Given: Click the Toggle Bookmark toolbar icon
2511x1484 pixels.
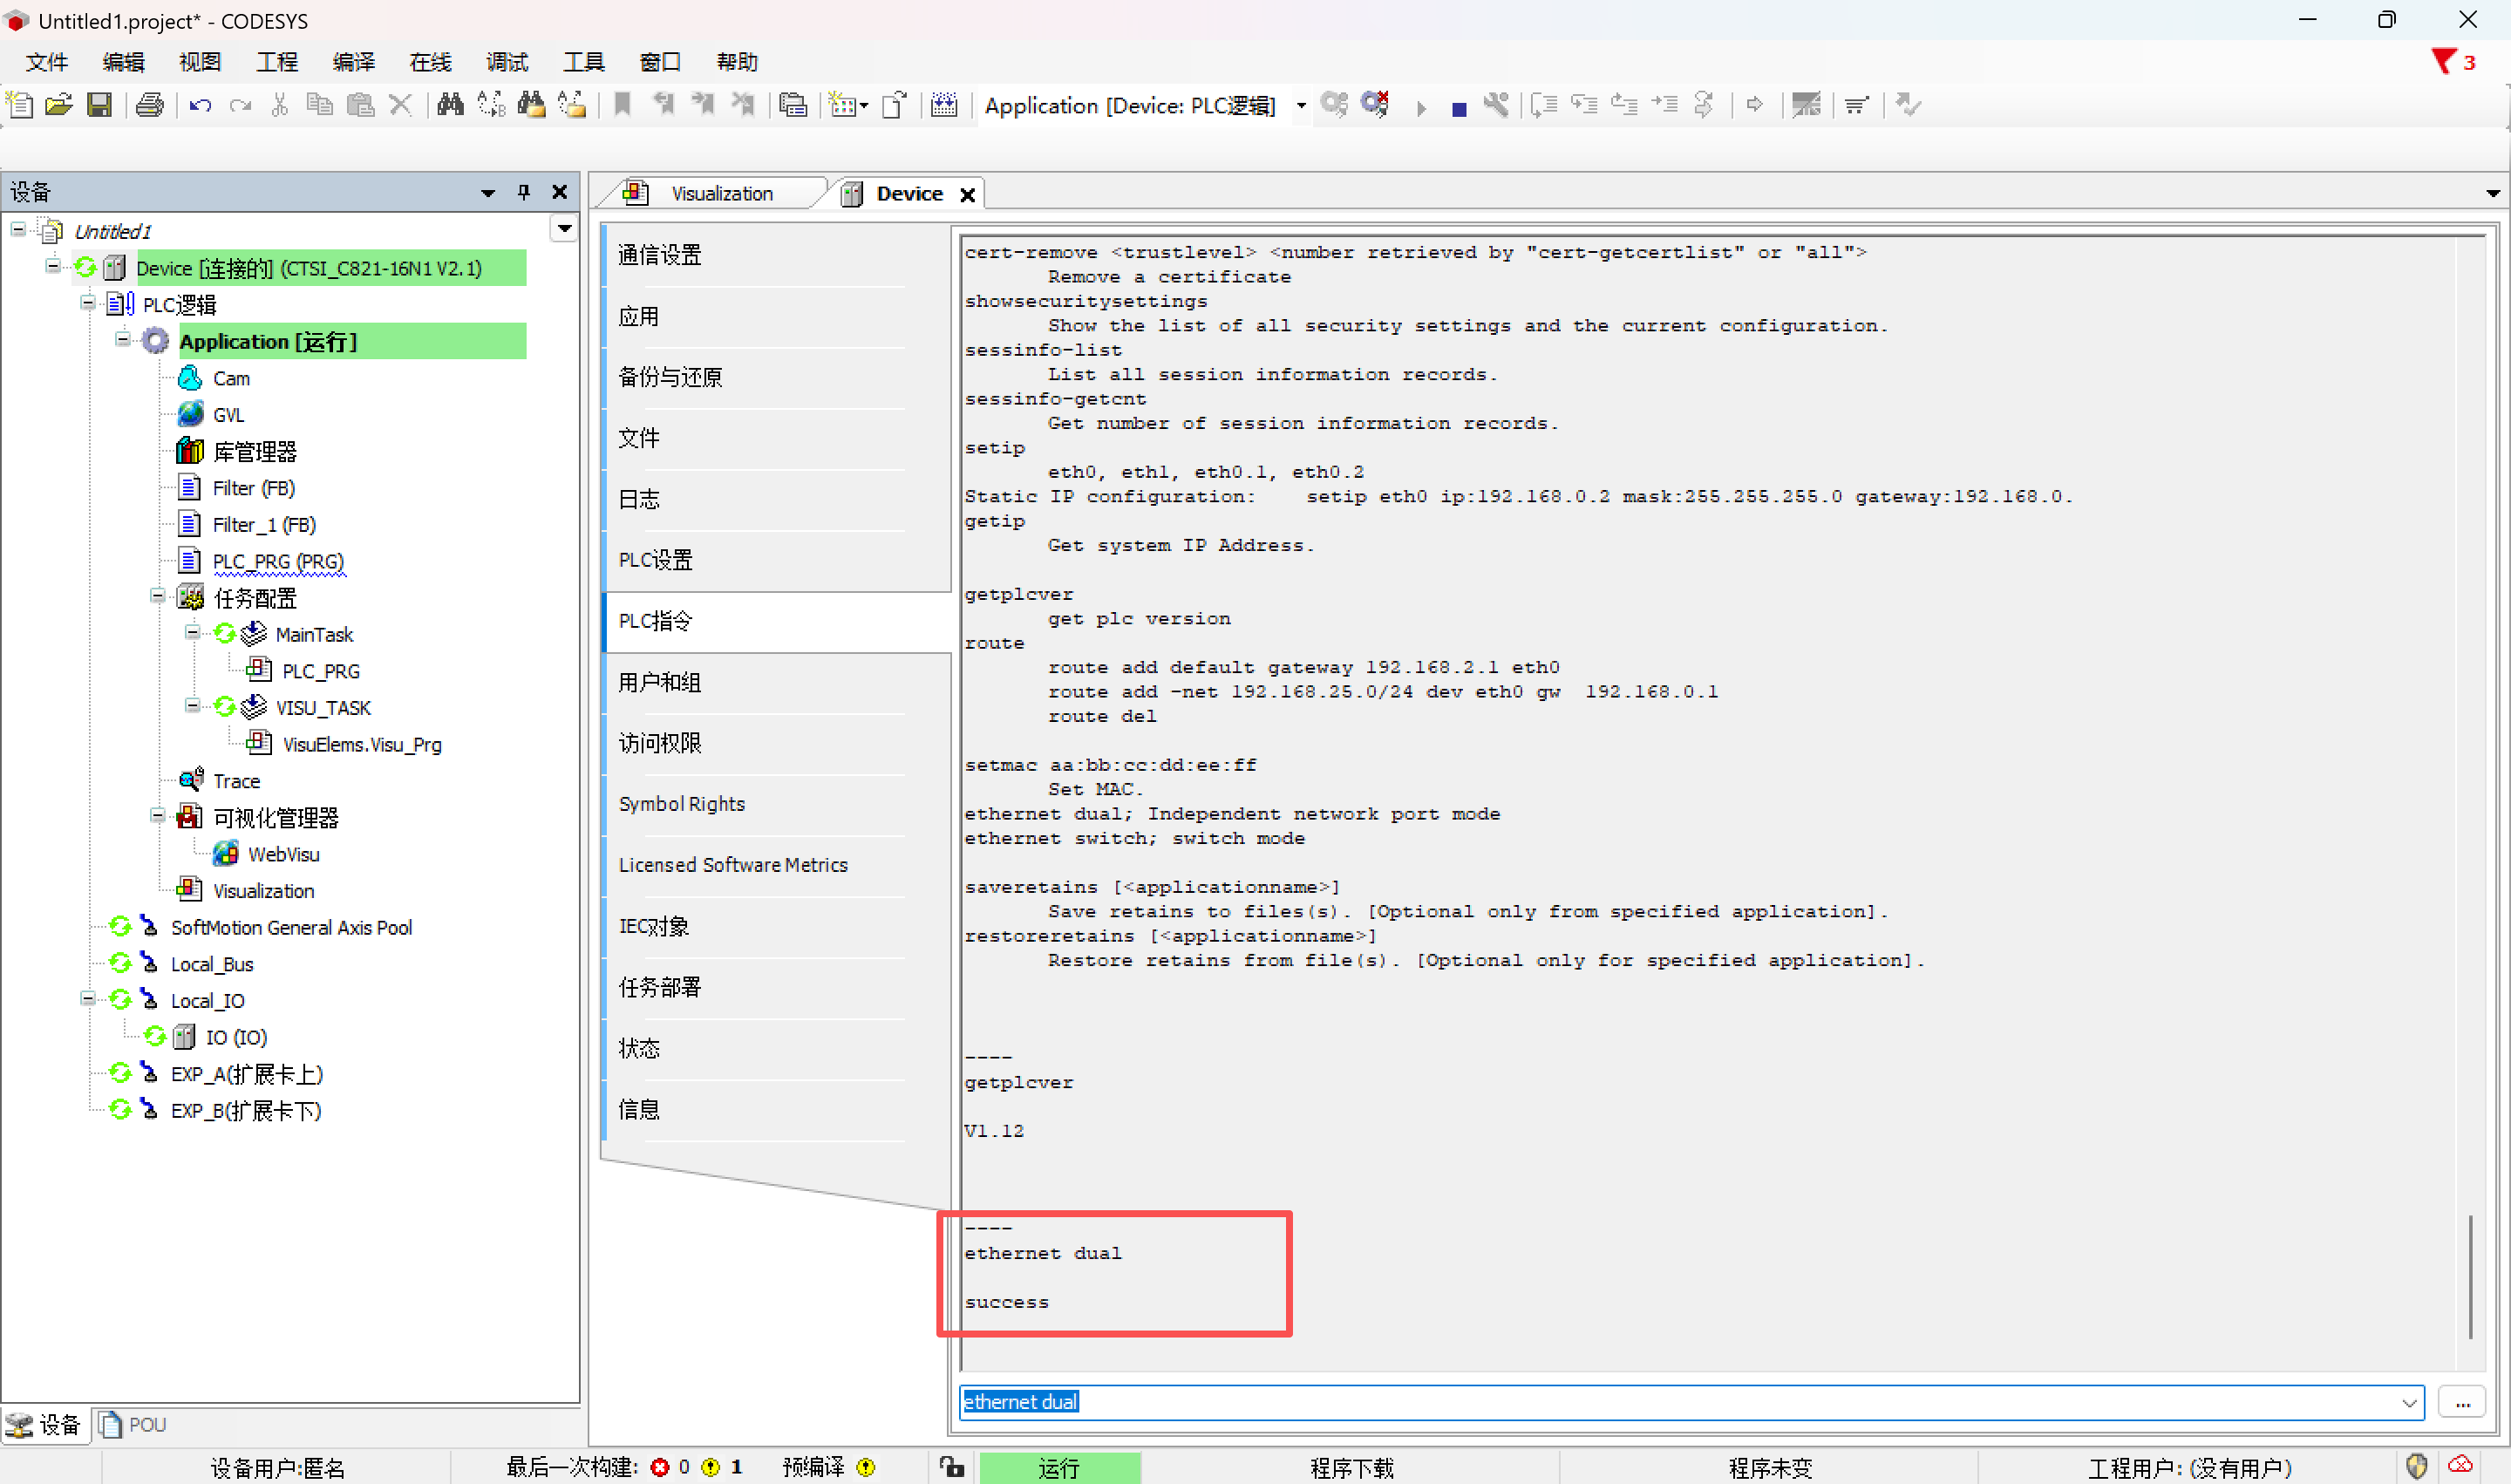Looking at the screenshot, I should tap(622, 105).
